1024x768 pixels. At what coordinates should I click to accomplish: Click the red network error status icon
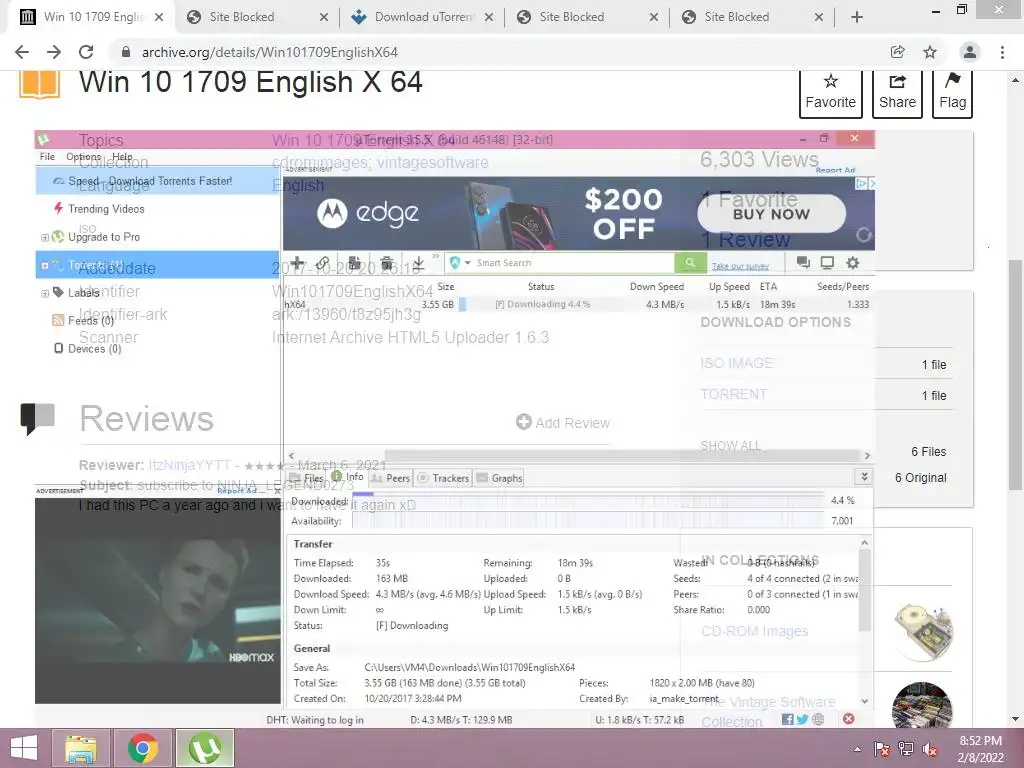coord(848,719)
